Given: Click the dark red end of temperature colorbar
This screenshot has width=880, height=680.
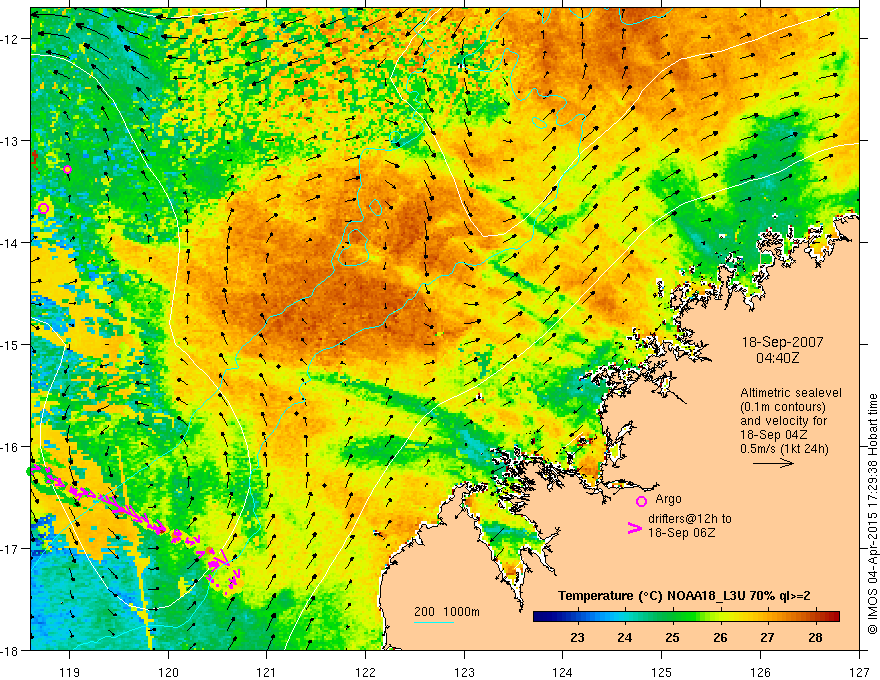Looking at the screenshot, I should (x=833, y=617).
